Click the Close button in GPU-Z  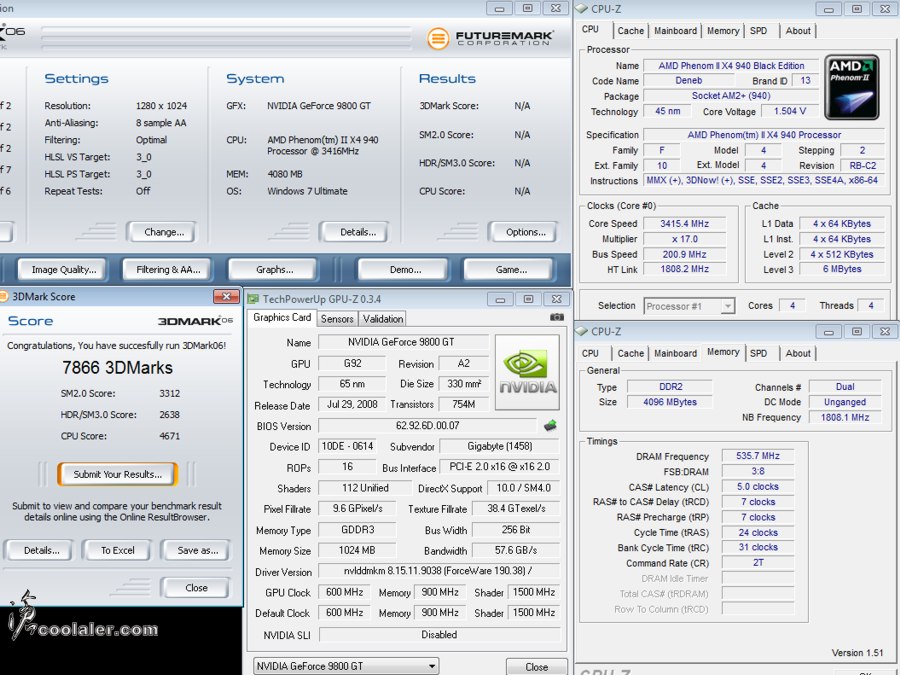536,667
